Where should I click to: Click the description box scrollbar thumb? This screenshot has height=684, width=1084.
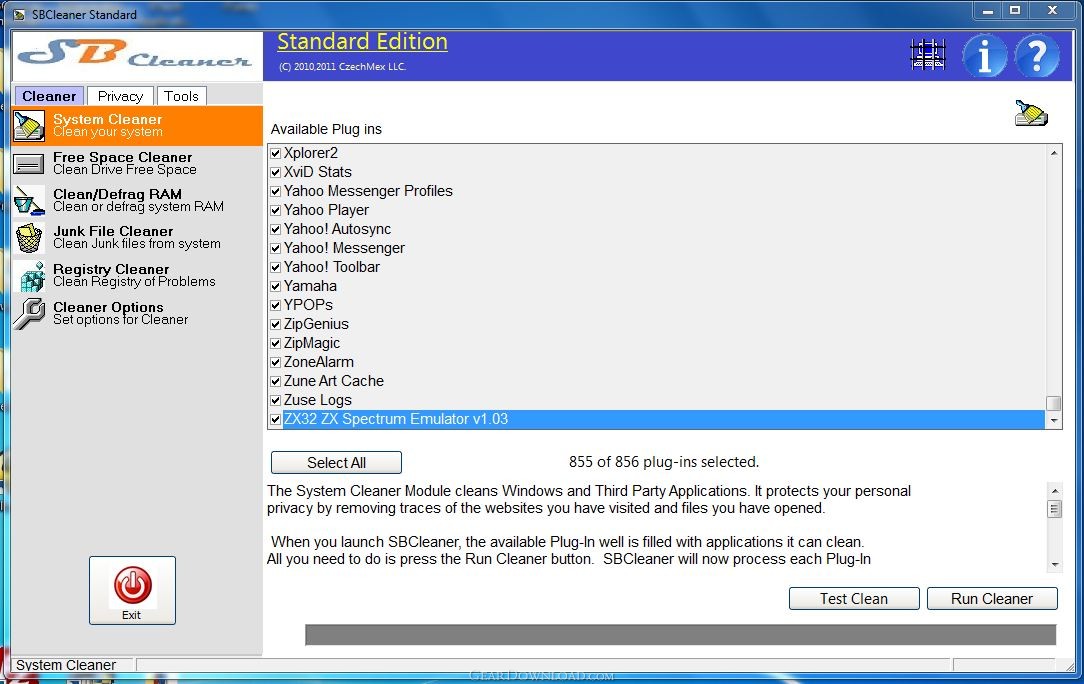[x=1054, y=510]
